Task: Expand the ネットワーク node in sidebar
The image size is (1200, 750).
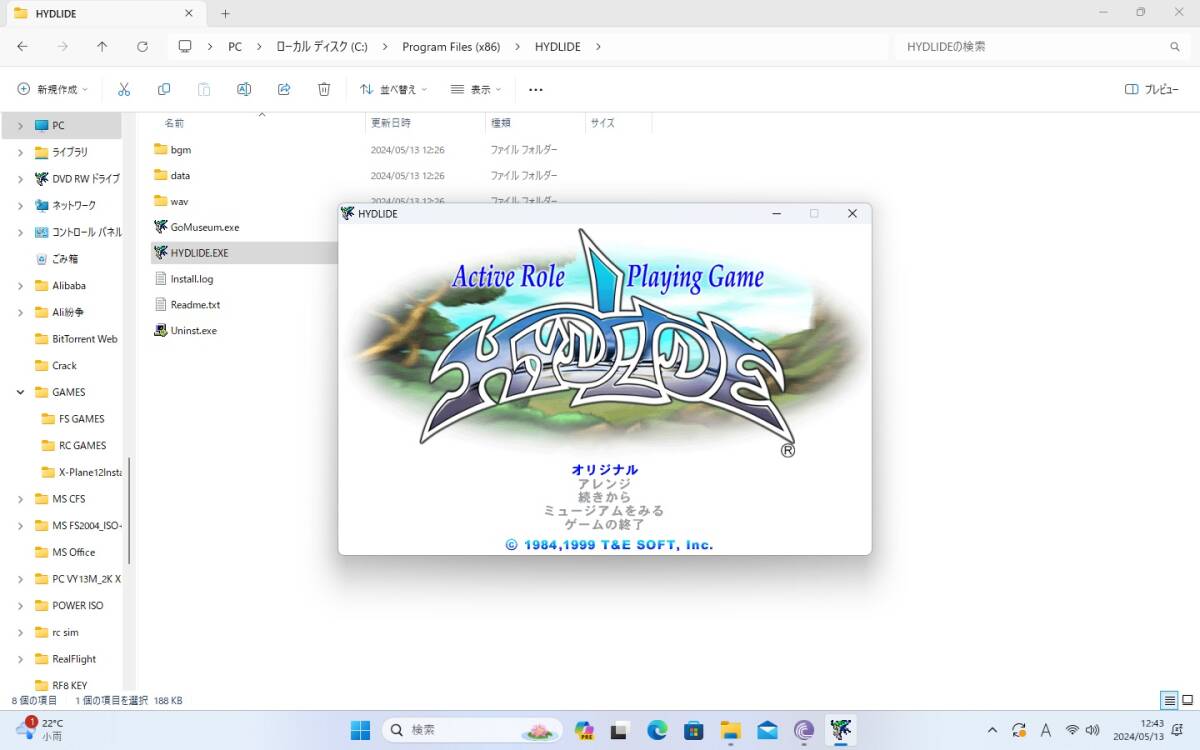Action: (x=21, y=205)
